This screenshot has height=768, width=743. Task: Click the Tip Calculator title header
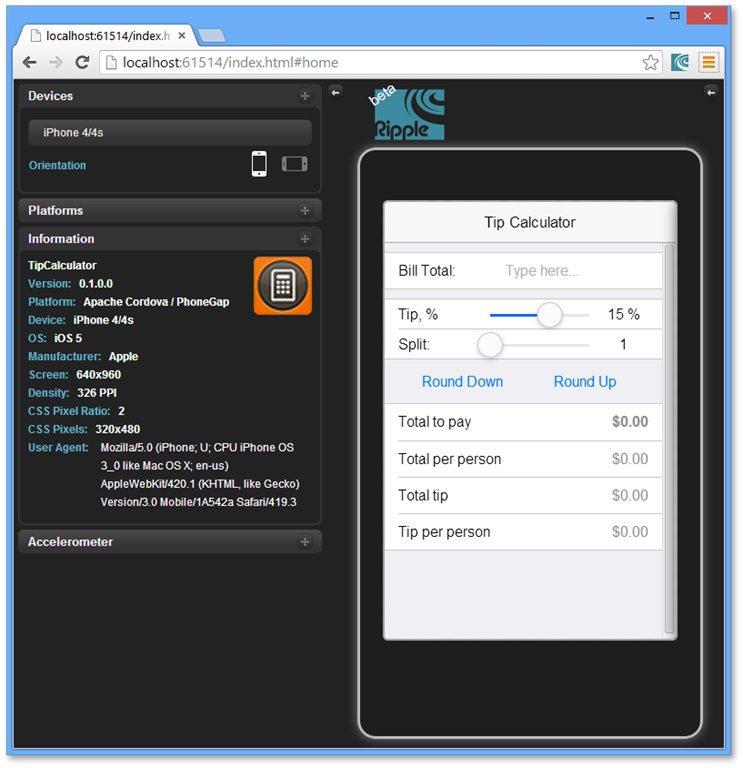pos(530,222)
